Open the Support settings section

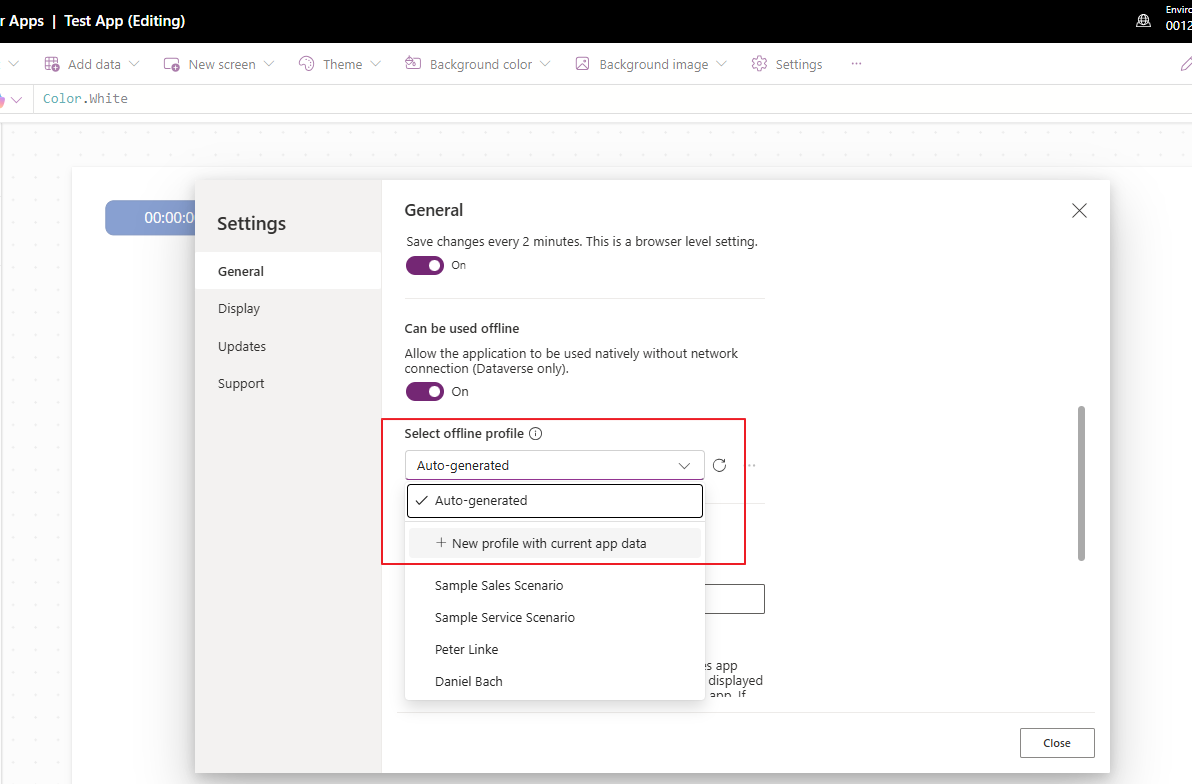click(x=241, y=383)
